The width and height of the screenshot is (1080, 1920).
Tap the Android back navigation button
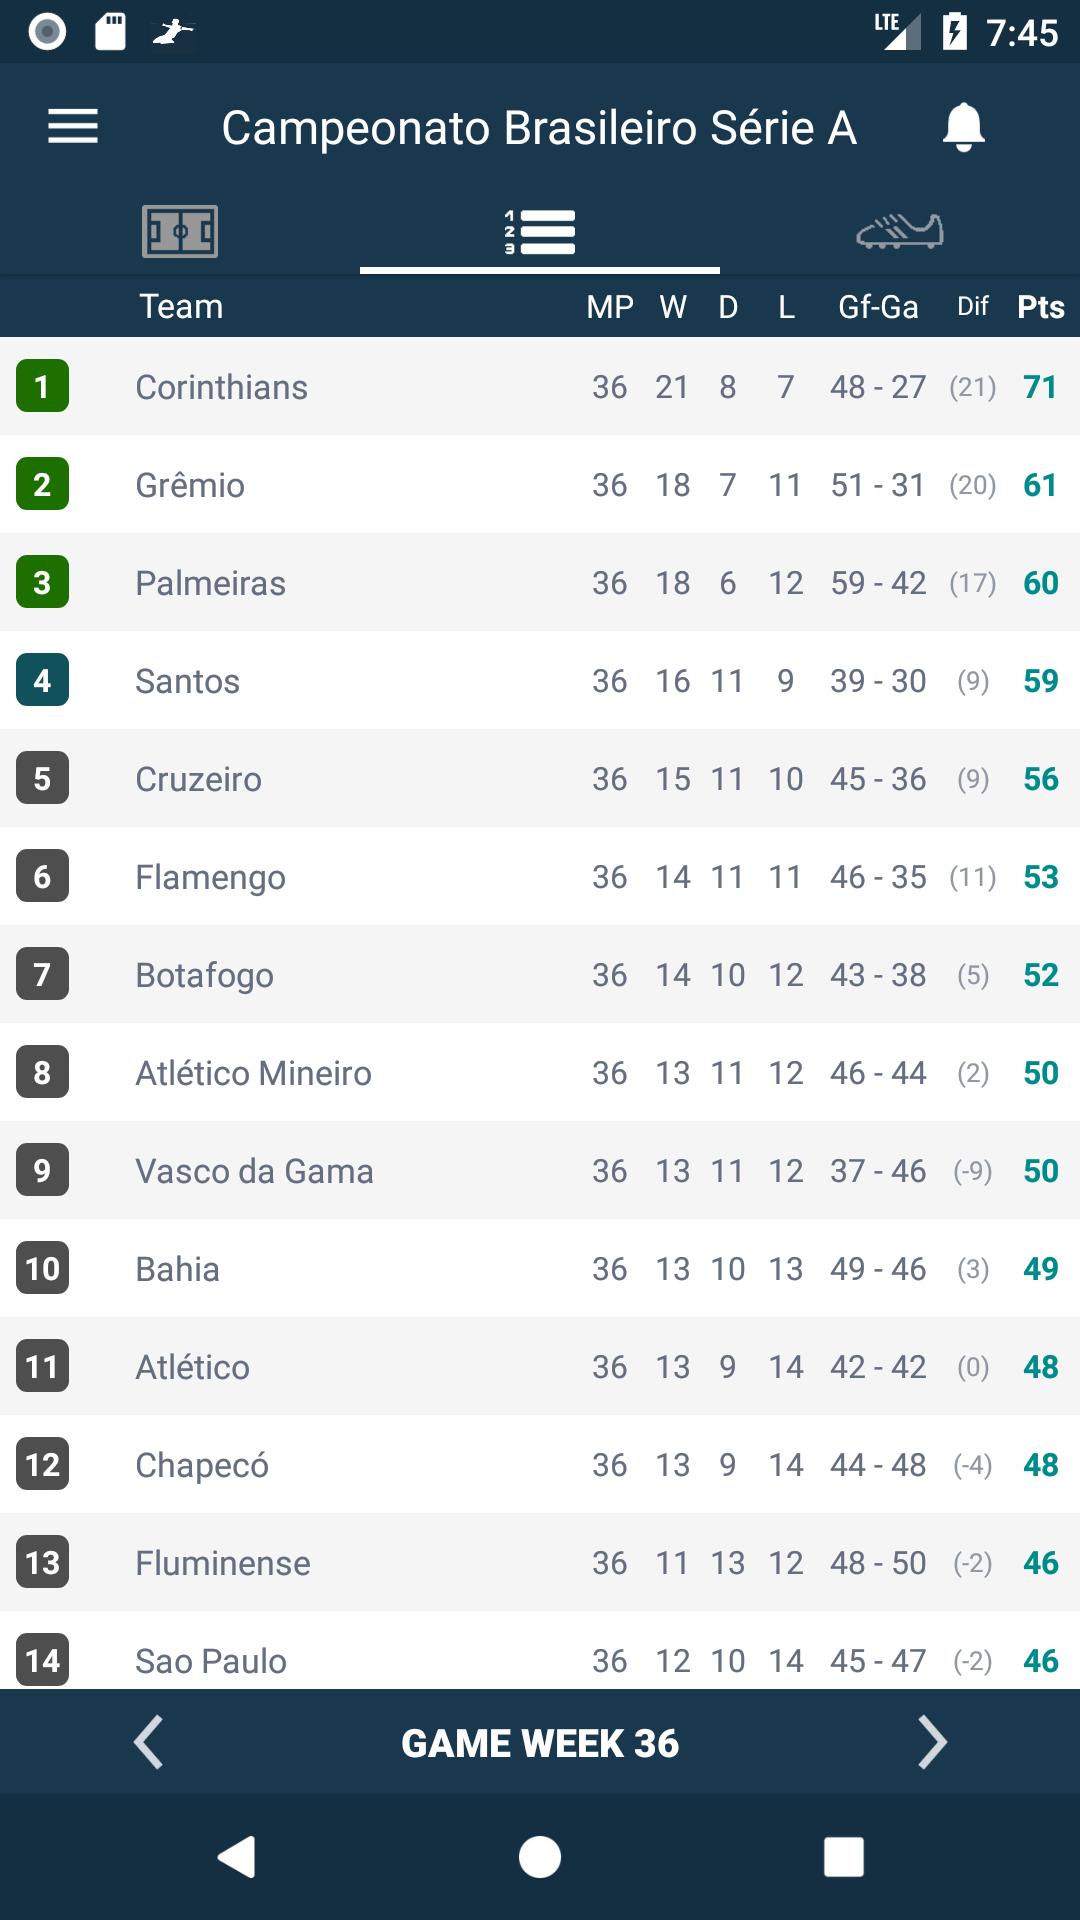[x=237, y=1857]
